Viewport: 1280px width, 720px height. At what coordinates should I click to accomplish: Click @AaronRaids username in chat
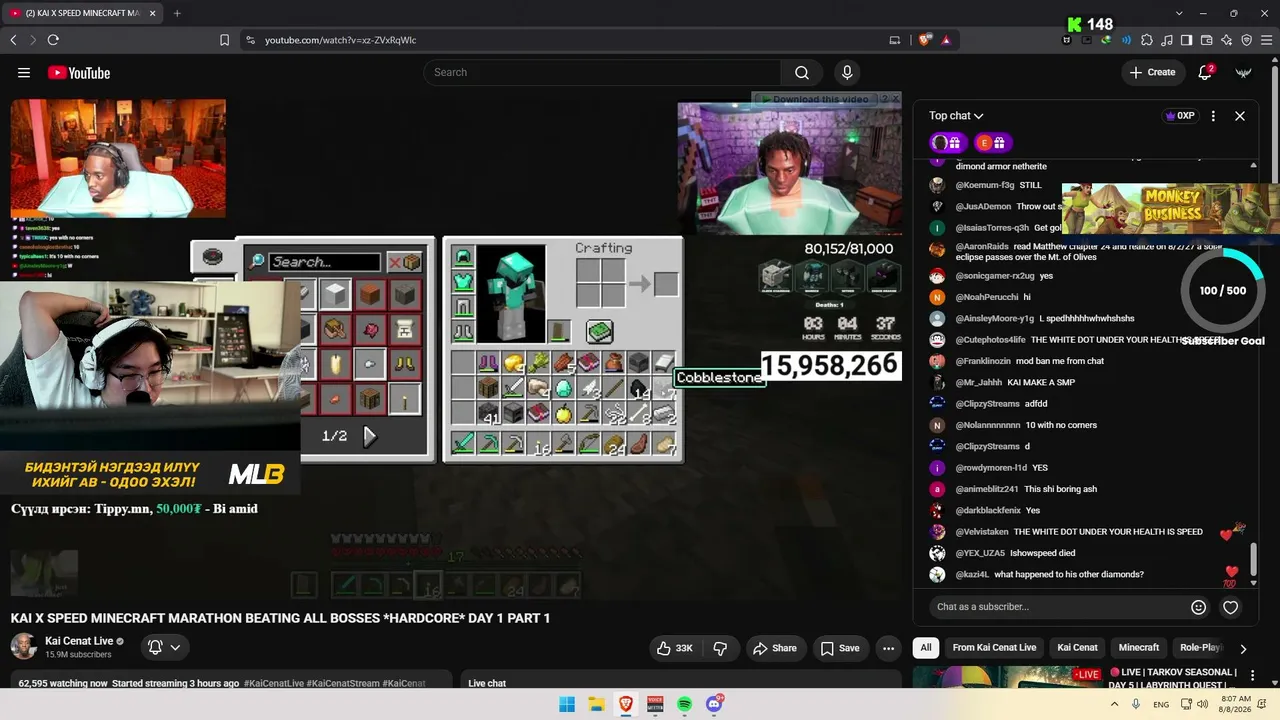point(983,247)
